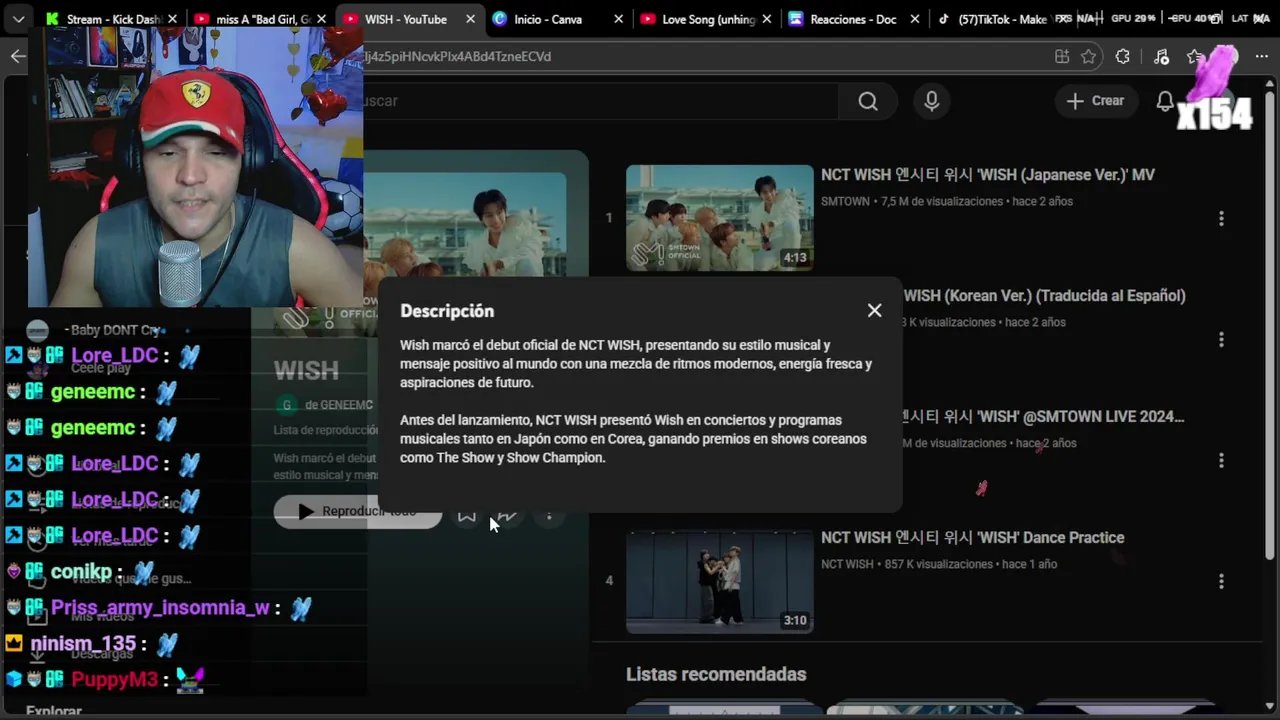Click the YouTube search magnifier button

pos(868,101)
